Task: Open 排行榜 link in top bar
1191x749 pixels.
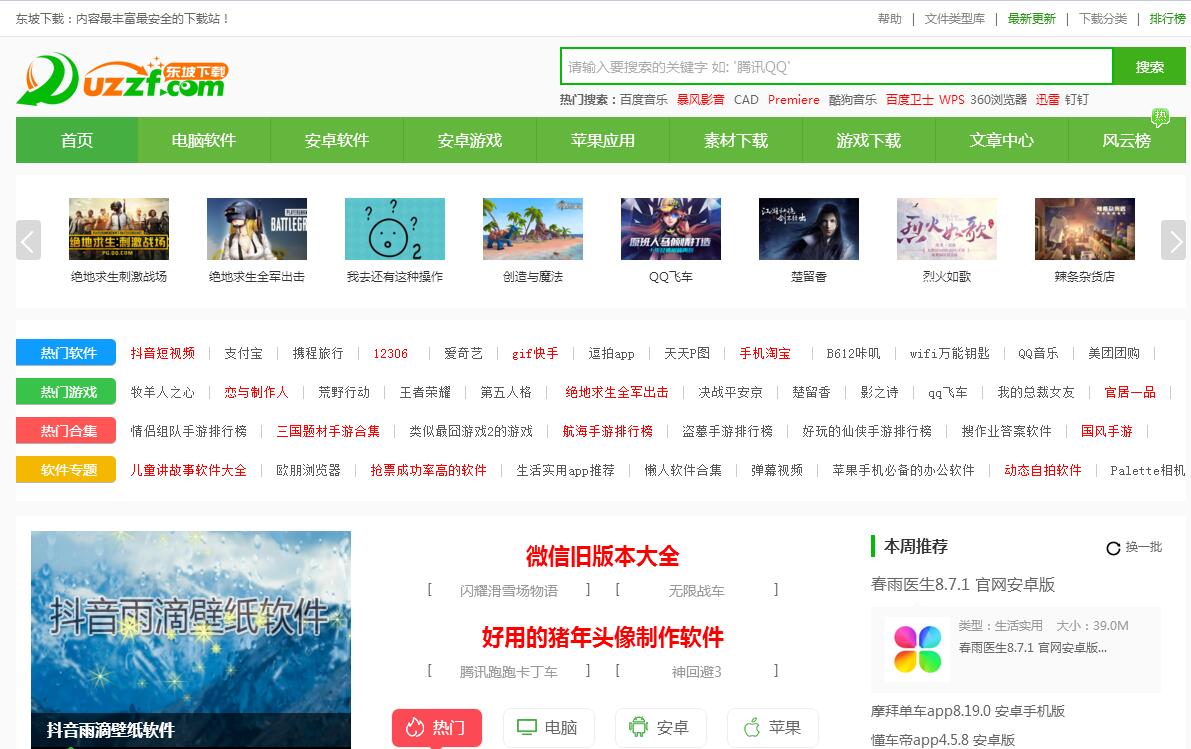Action: click(x=1167, y=18)
